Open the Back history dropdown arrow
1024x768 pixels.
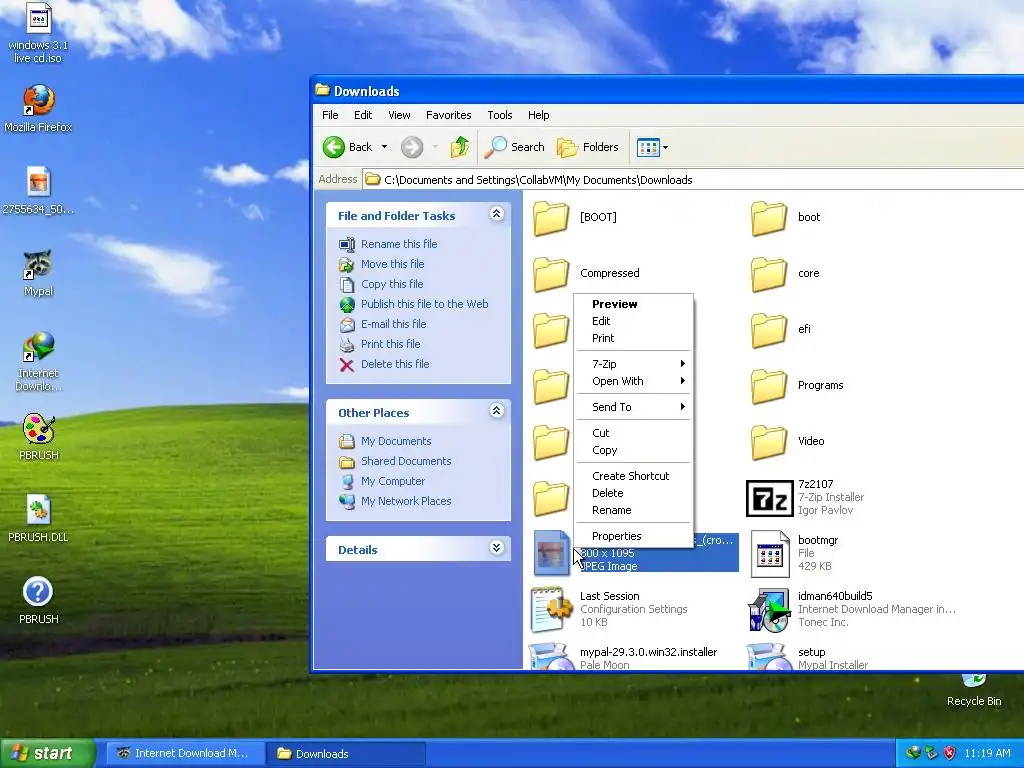(x=385, y=147)
